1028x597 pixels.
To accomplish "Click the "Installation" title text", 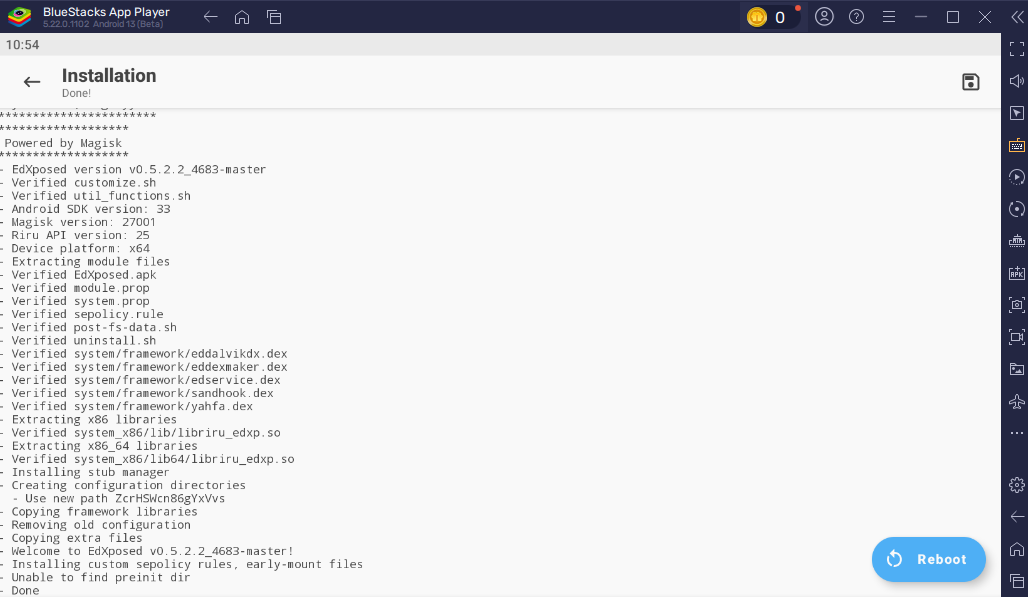I will click(x=109, y=75).
